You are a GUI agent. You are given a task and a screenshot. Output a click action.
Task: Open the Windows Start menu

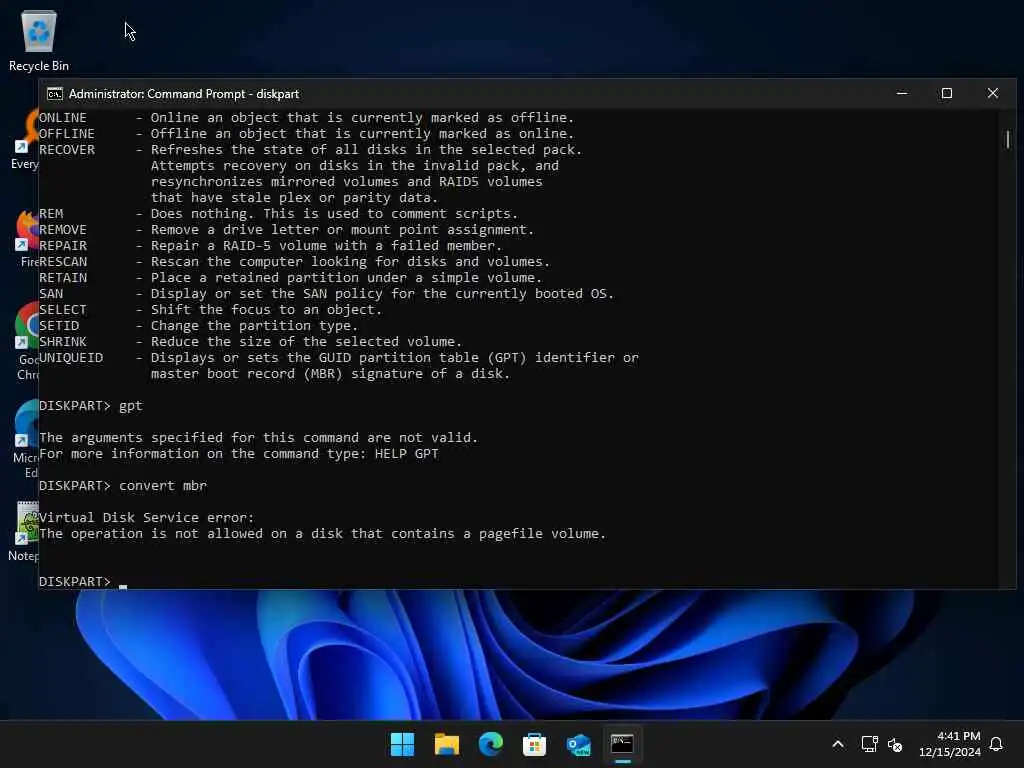pos(402,744)
